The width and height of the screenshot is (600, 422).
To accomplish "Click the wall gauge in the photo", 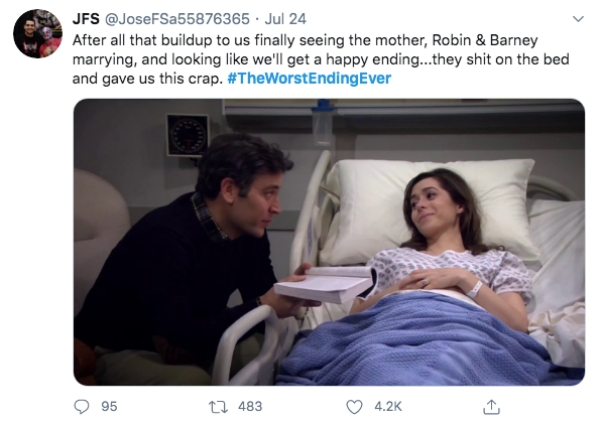I will click(187, 133).
